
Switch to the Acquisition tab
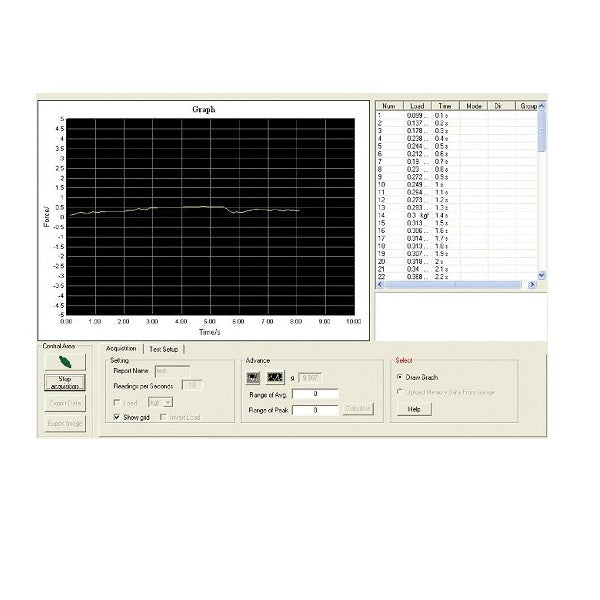[x=121, y=349]
